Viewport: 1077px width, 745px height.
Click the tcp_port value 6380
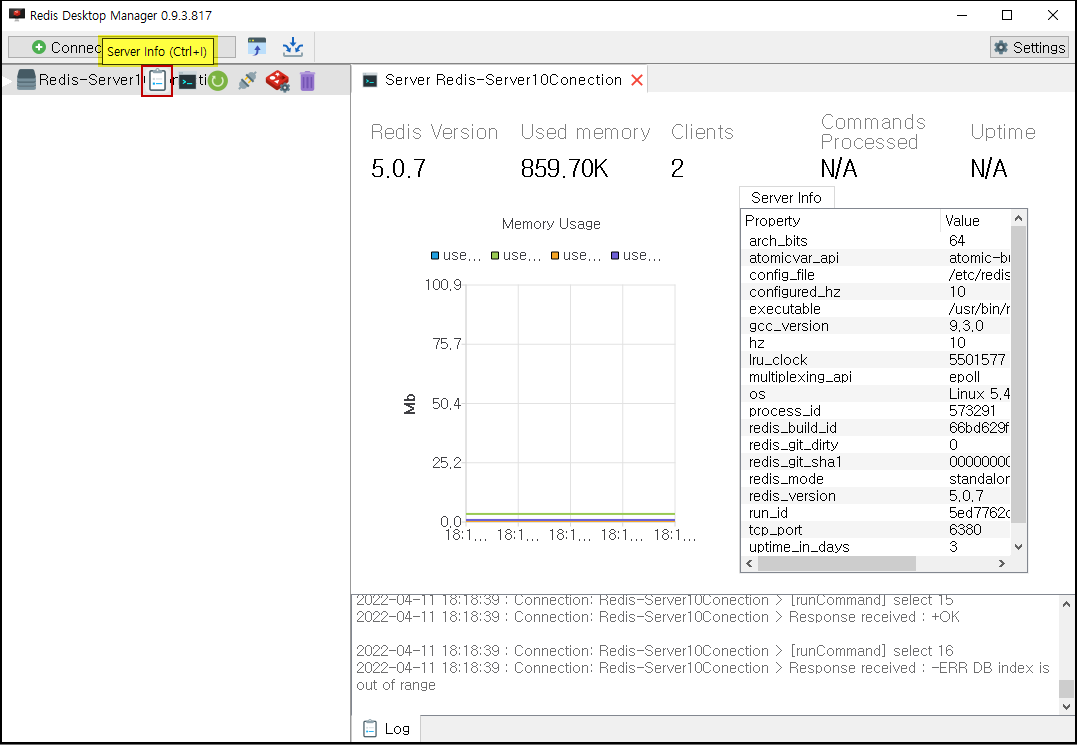[x=965, y=530]
